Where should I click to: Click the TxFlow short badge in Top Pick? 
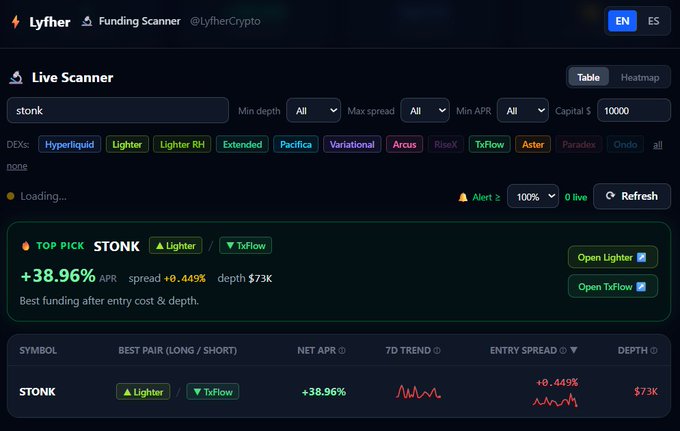coord(245,245)
